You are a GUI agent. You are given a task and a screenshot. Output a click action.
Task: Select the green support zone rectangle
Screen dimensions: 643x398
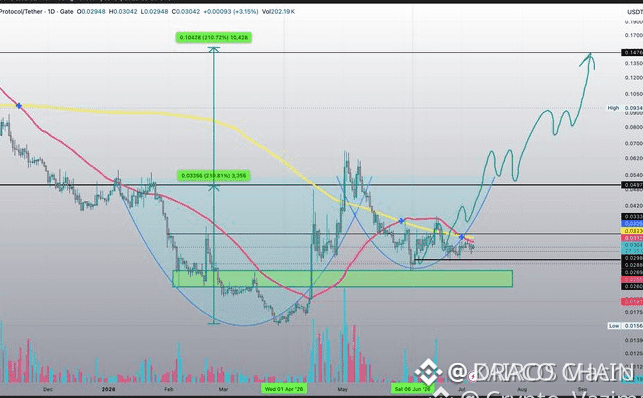coord(342,279)
